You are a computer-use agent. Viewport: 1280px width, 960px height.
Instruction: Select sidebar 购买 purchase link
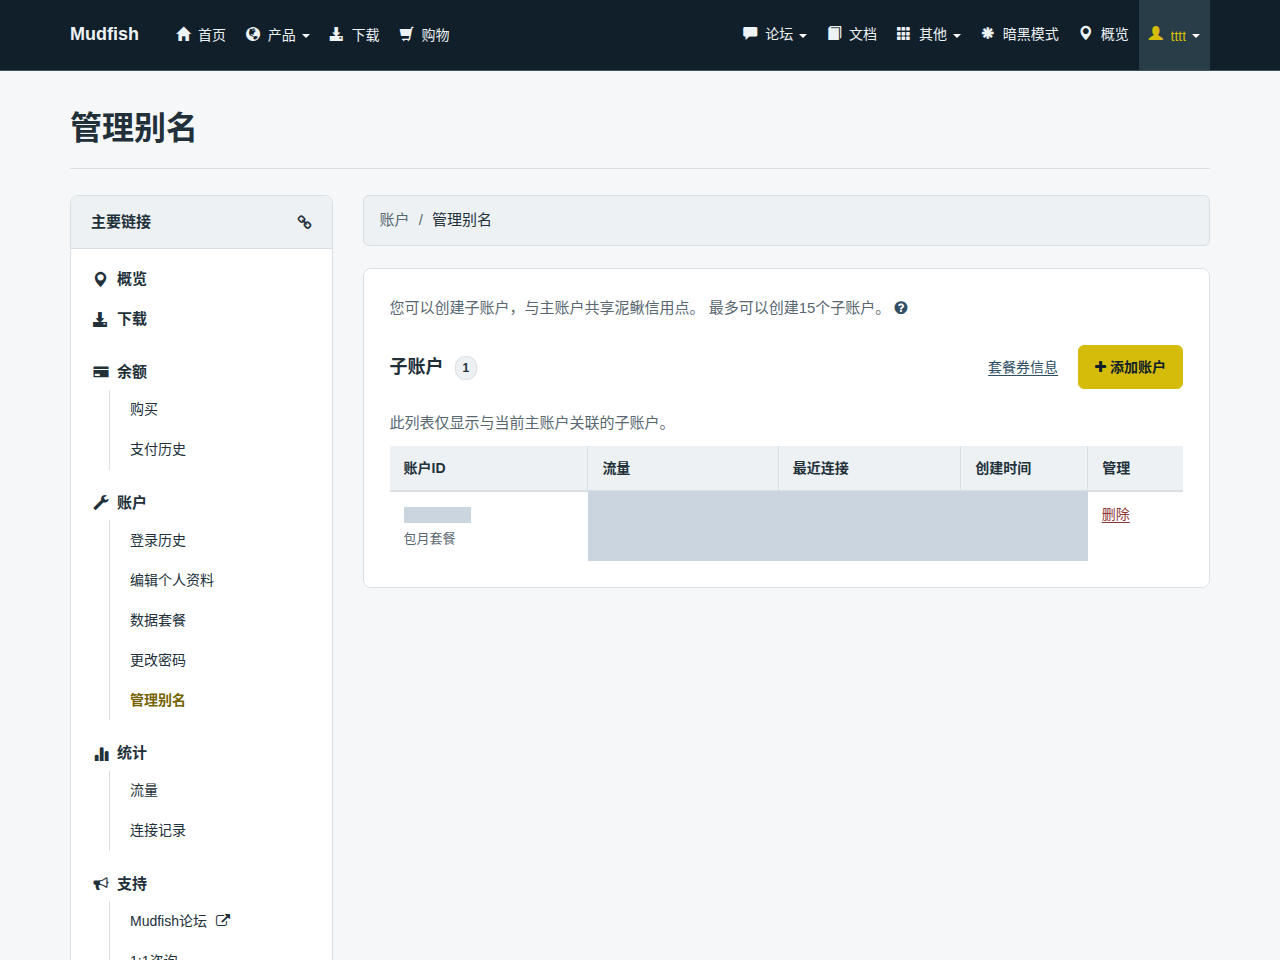point(144,409)
